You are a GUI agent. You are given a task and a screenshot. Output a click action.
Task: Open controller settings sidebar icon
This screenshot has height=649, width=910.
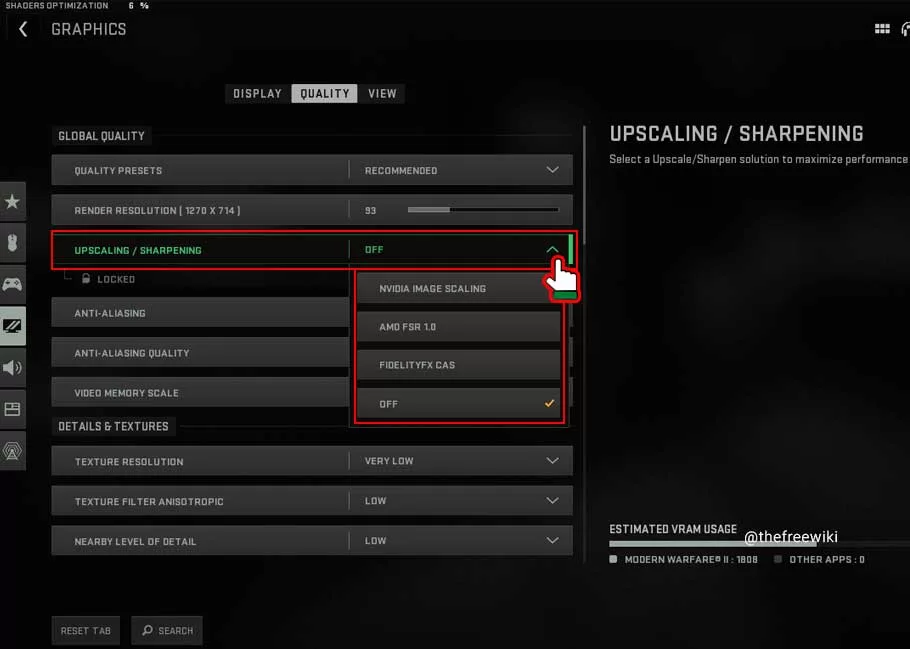[12, 284]
